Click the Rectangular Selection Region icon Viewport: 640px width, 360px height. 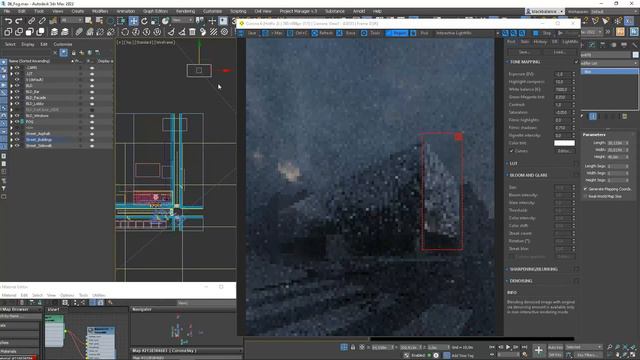point(110,20)
